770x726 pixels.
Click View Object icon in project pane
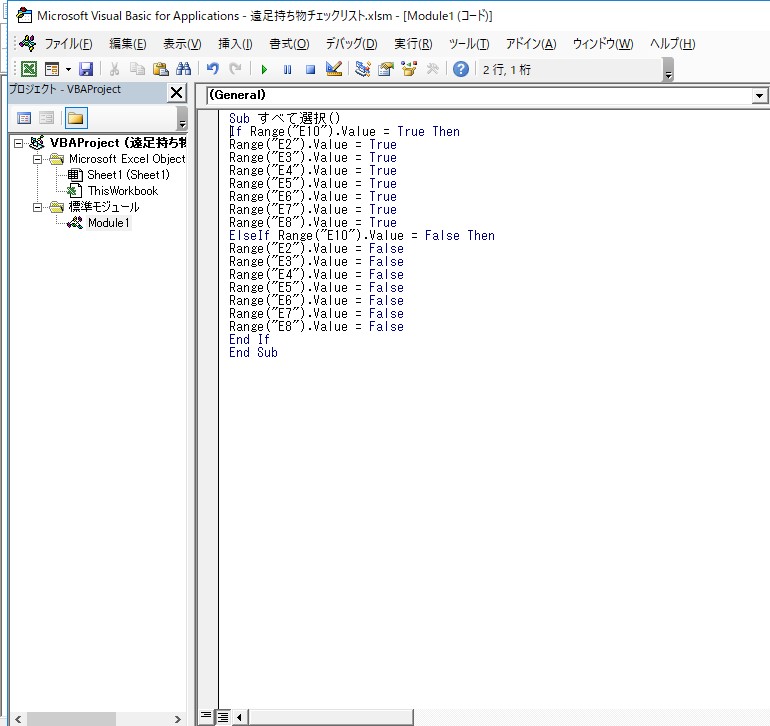tap(47, 118)
